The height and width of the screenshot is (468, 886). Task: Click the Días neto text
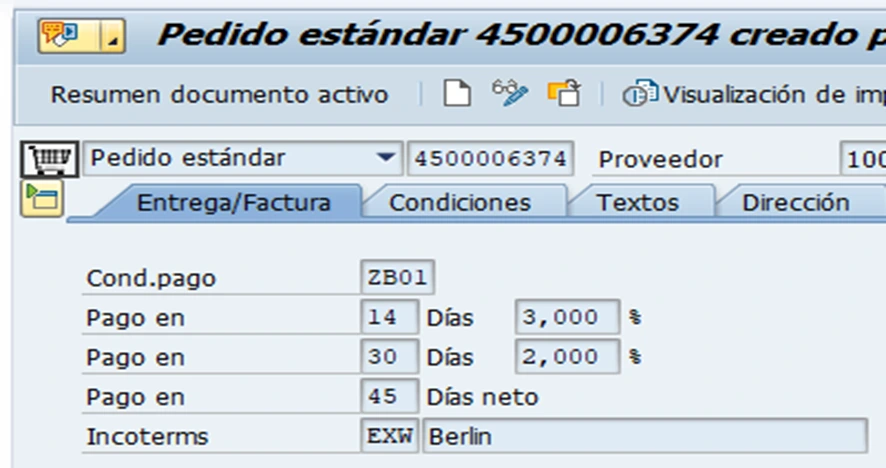[483, 397]
